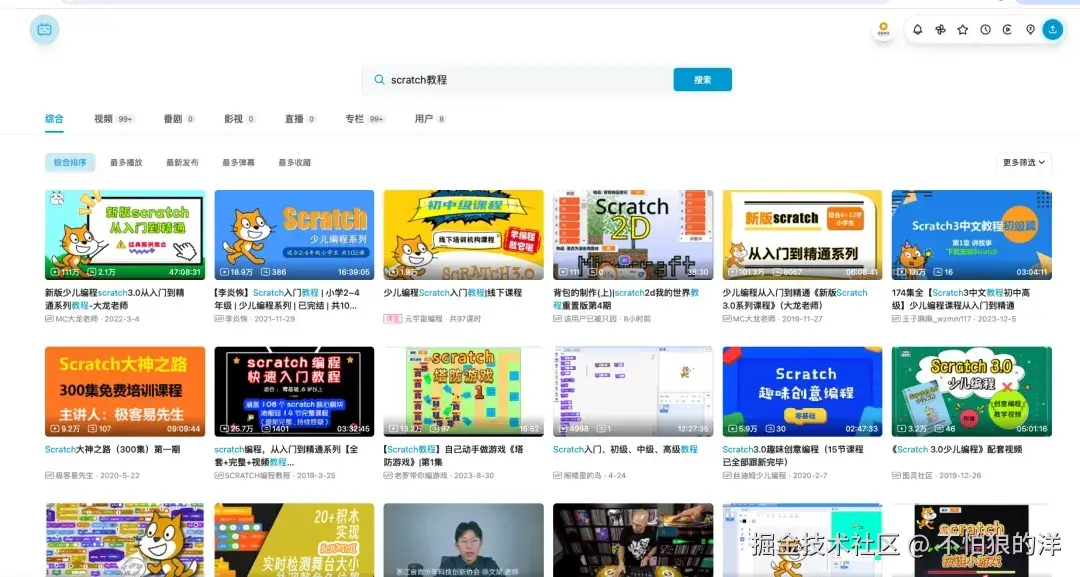
Task: Open the notifications bell icon
Action: [x=917, y=29]
